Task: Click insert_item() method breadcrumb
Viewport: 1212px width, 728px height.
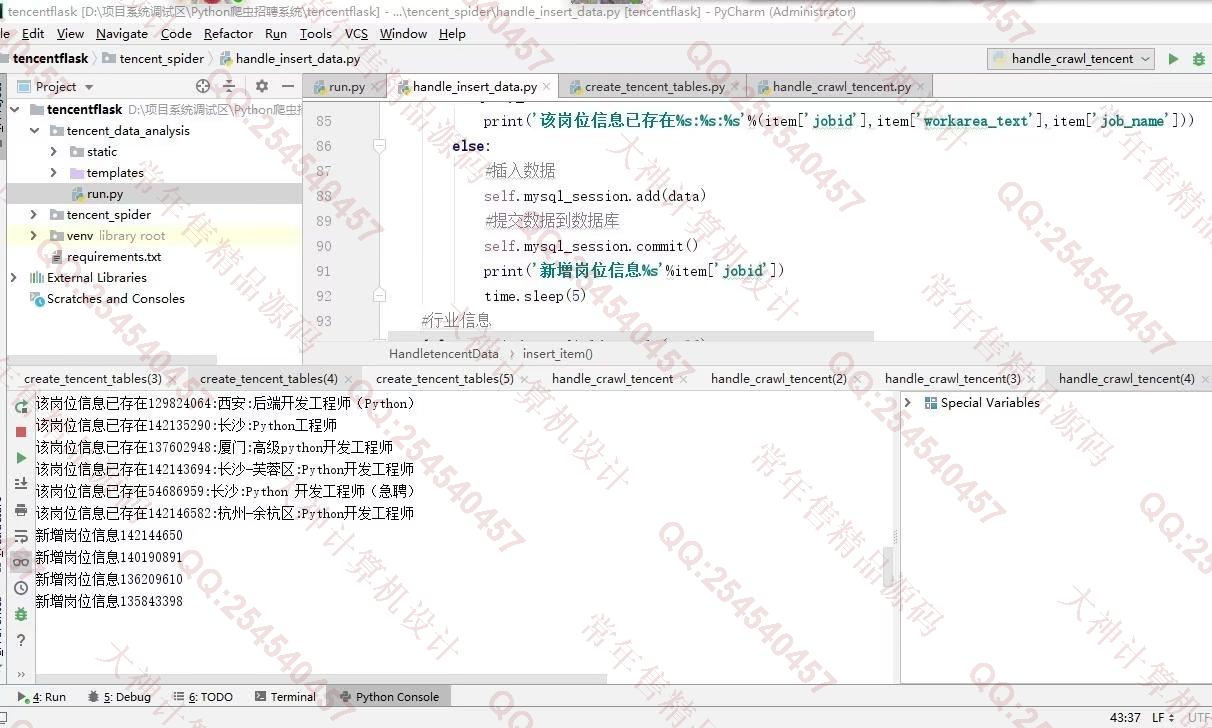Action: point(557,353)
